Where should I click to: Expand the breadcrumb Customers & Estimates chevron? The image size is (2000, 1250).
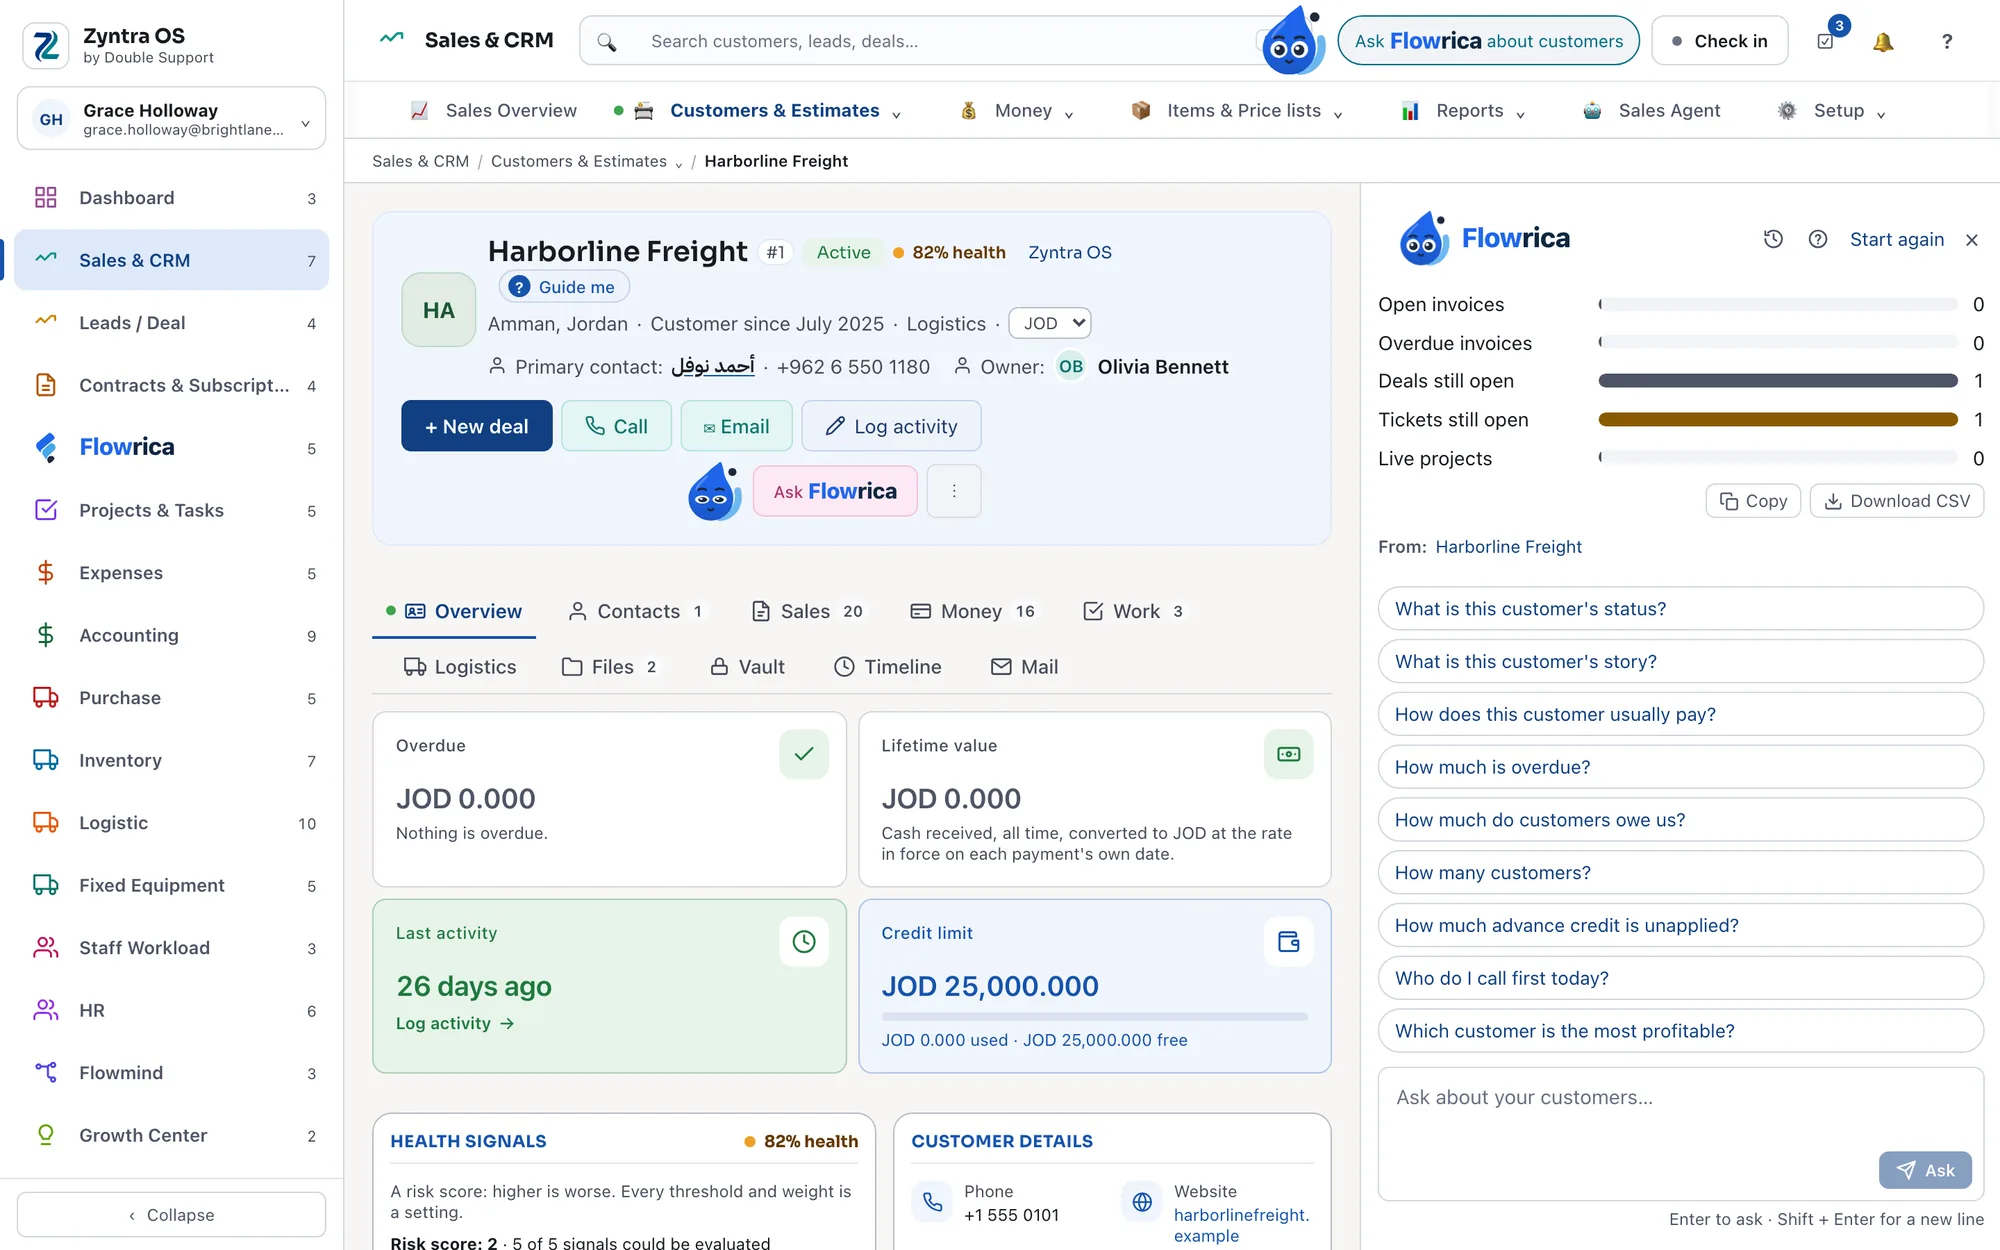pos(679,164)
